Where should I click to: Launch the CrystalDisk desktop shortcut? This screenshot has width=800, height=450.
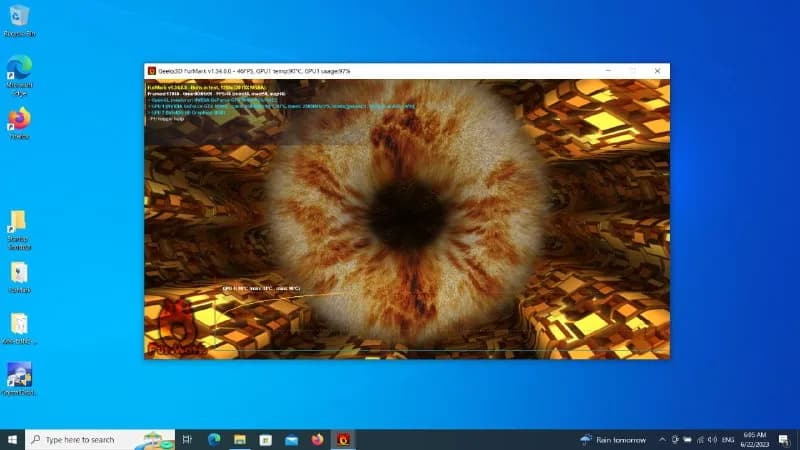click(x=19, y=379)
